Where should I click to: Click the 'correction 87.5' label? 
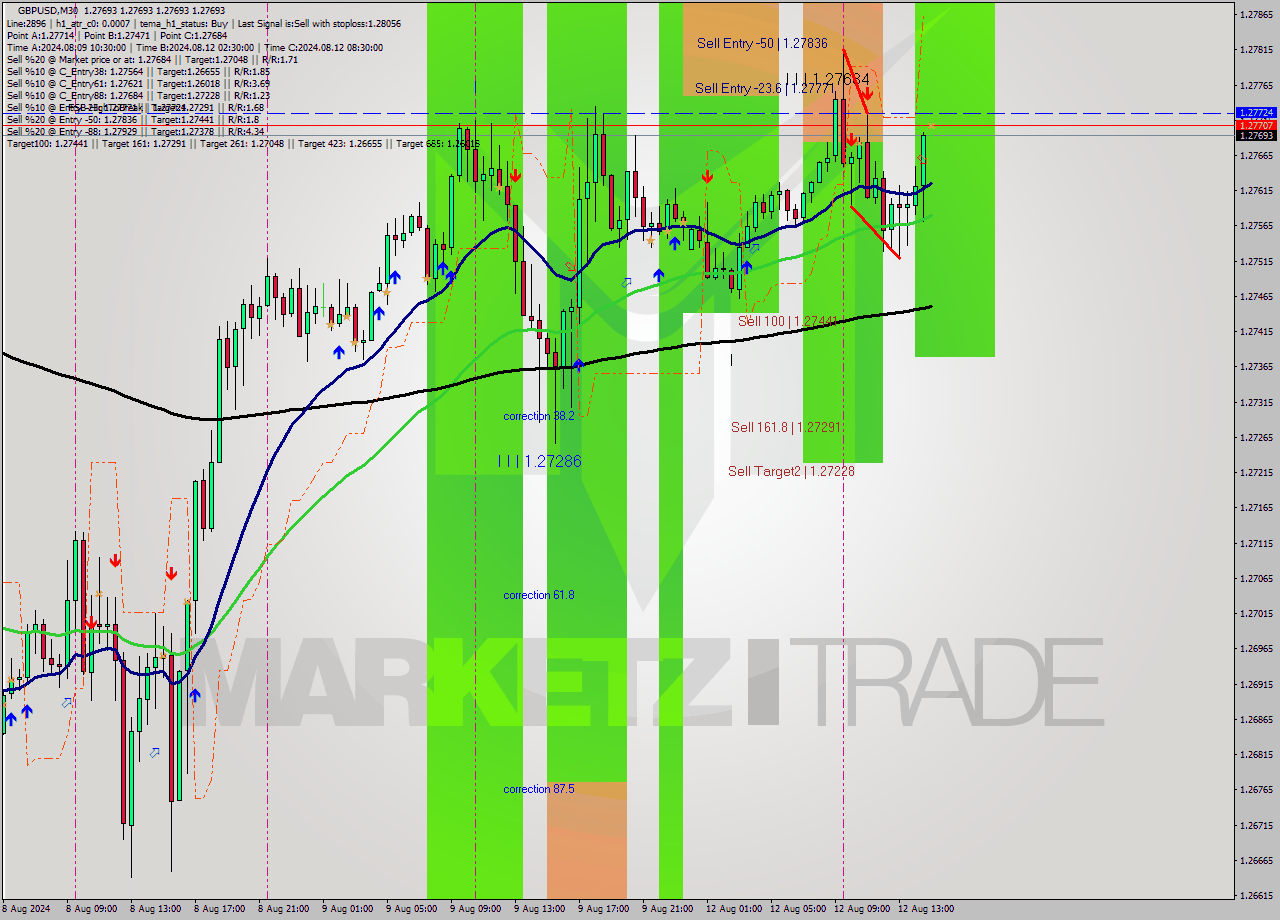539,789
